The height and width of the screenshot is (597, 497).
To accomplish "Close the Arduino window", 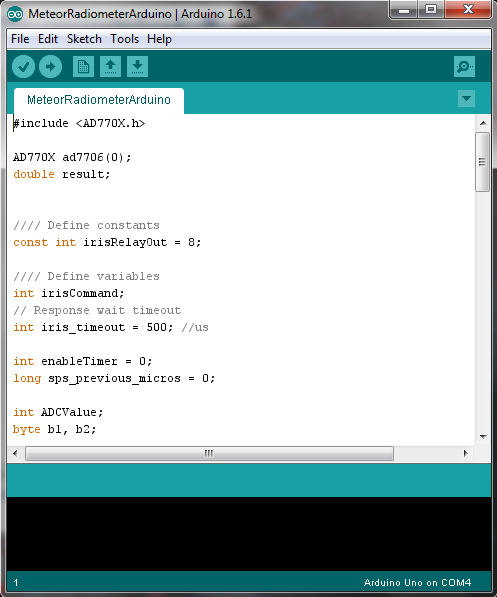I will tap(468, 10).
